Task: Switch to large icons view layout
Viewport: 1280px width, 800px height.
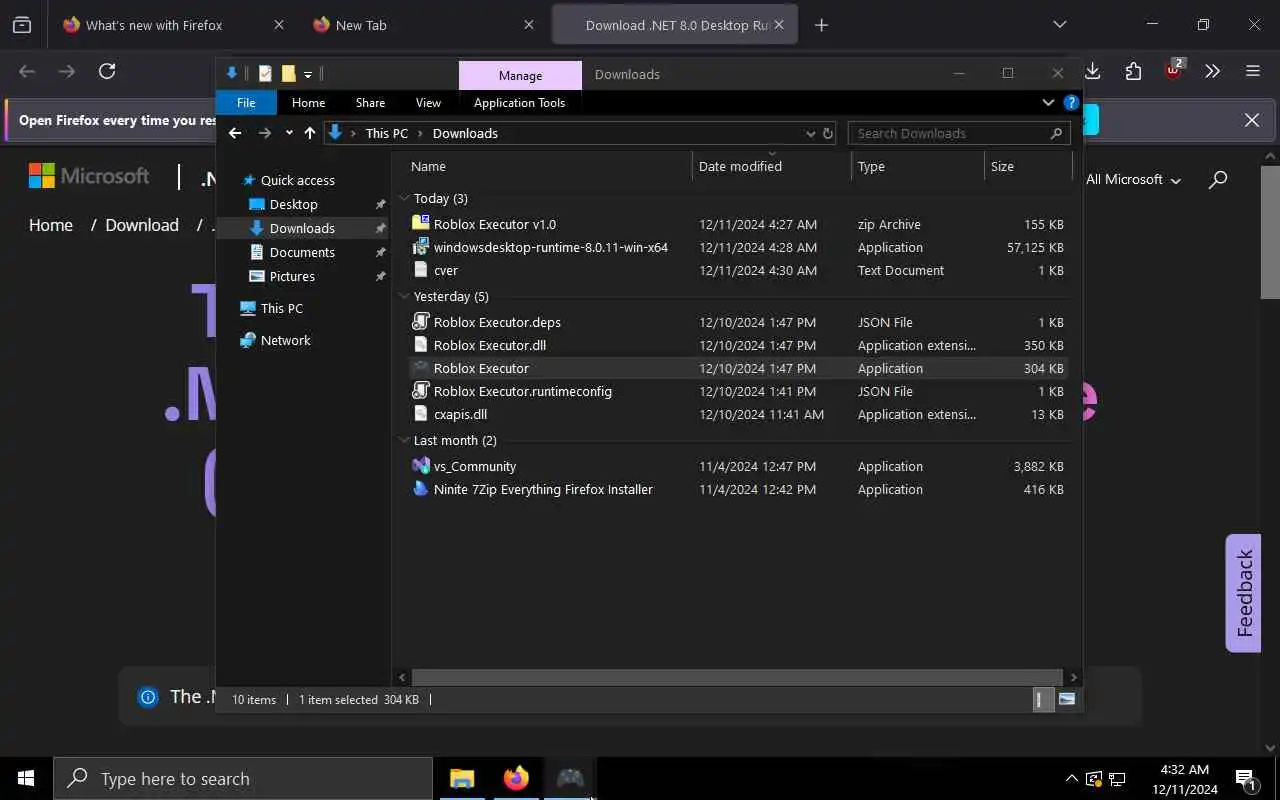Action: pyautogui.click(x=1066, y=700)
